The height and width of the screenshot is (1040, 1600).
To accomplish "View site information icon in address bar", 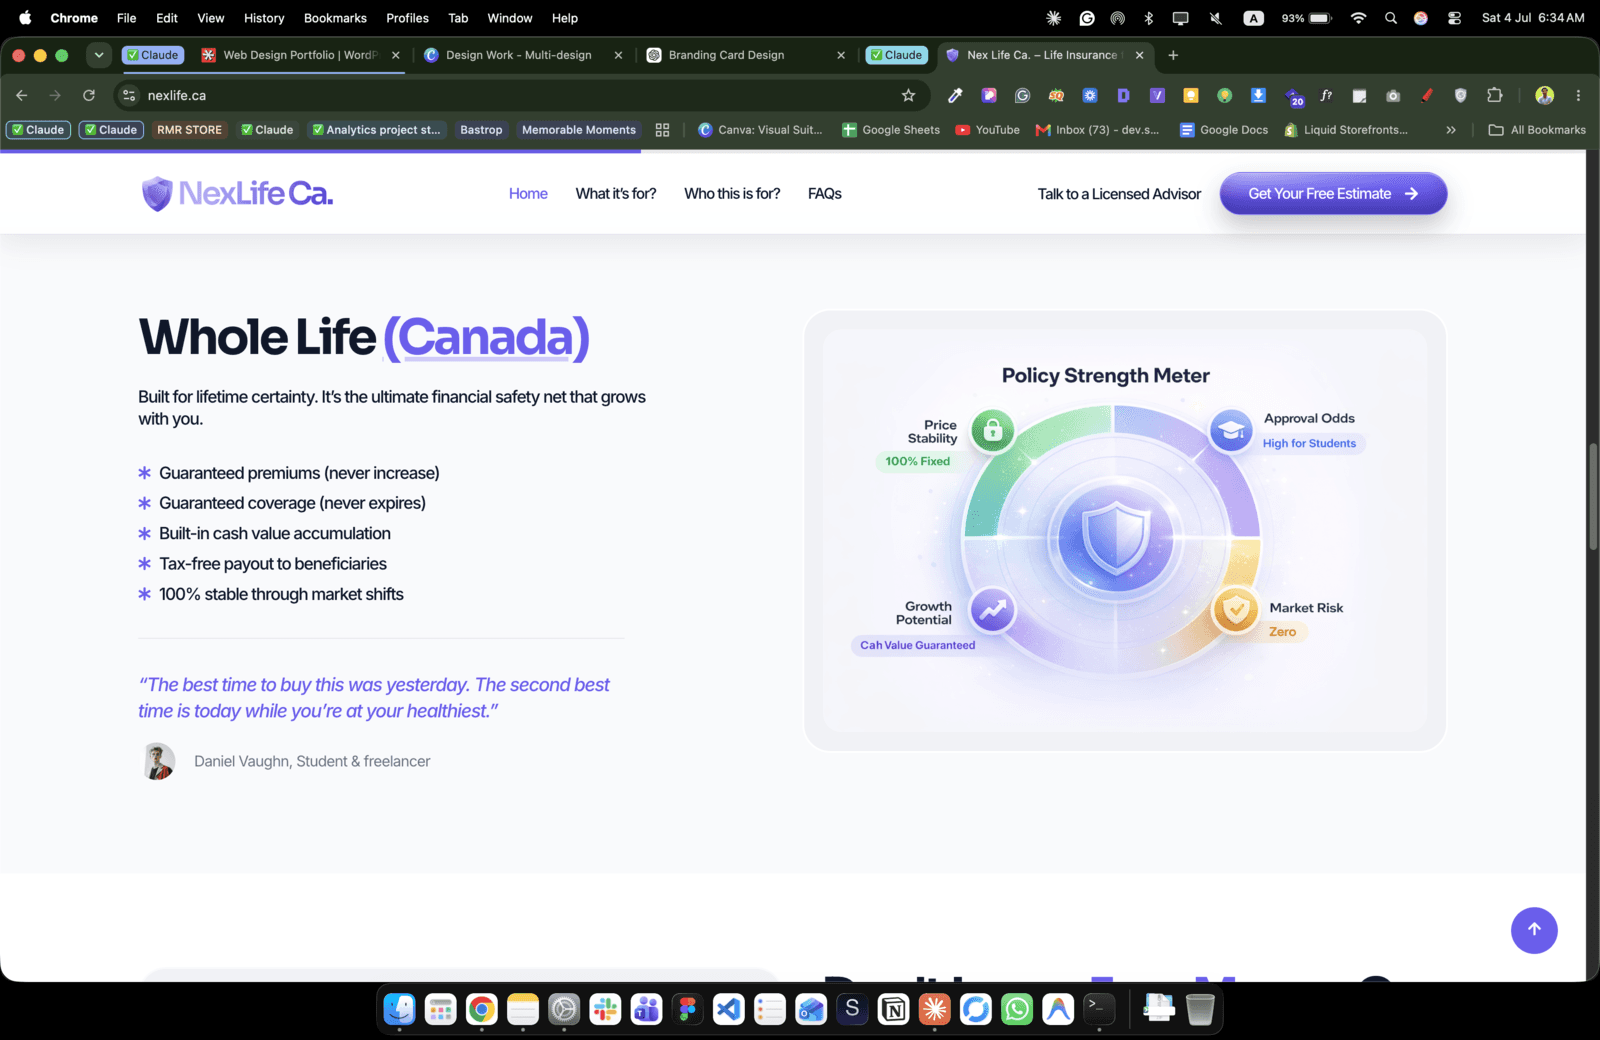I will (128, 95).
